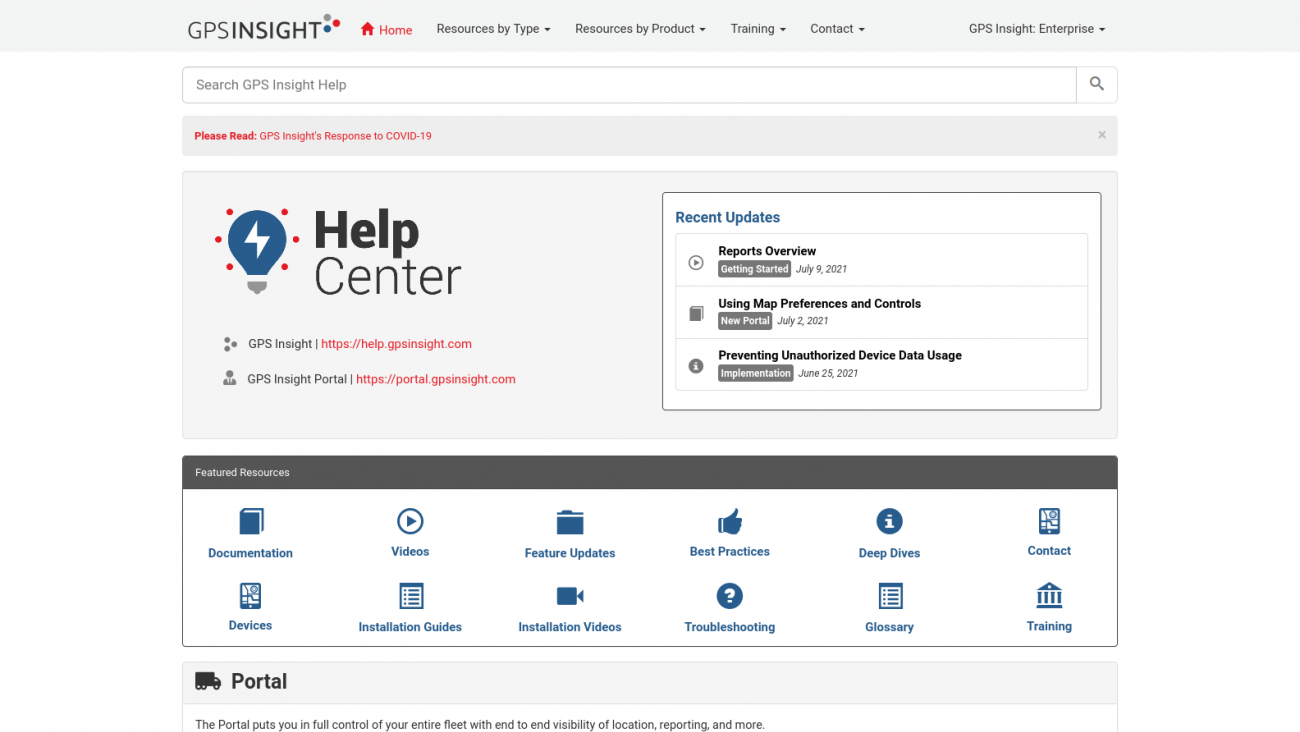Image resolution: width=1300 pixels, height=732 pixels.
Task: Open the COVID-19 response link
Action: point(345,136)
